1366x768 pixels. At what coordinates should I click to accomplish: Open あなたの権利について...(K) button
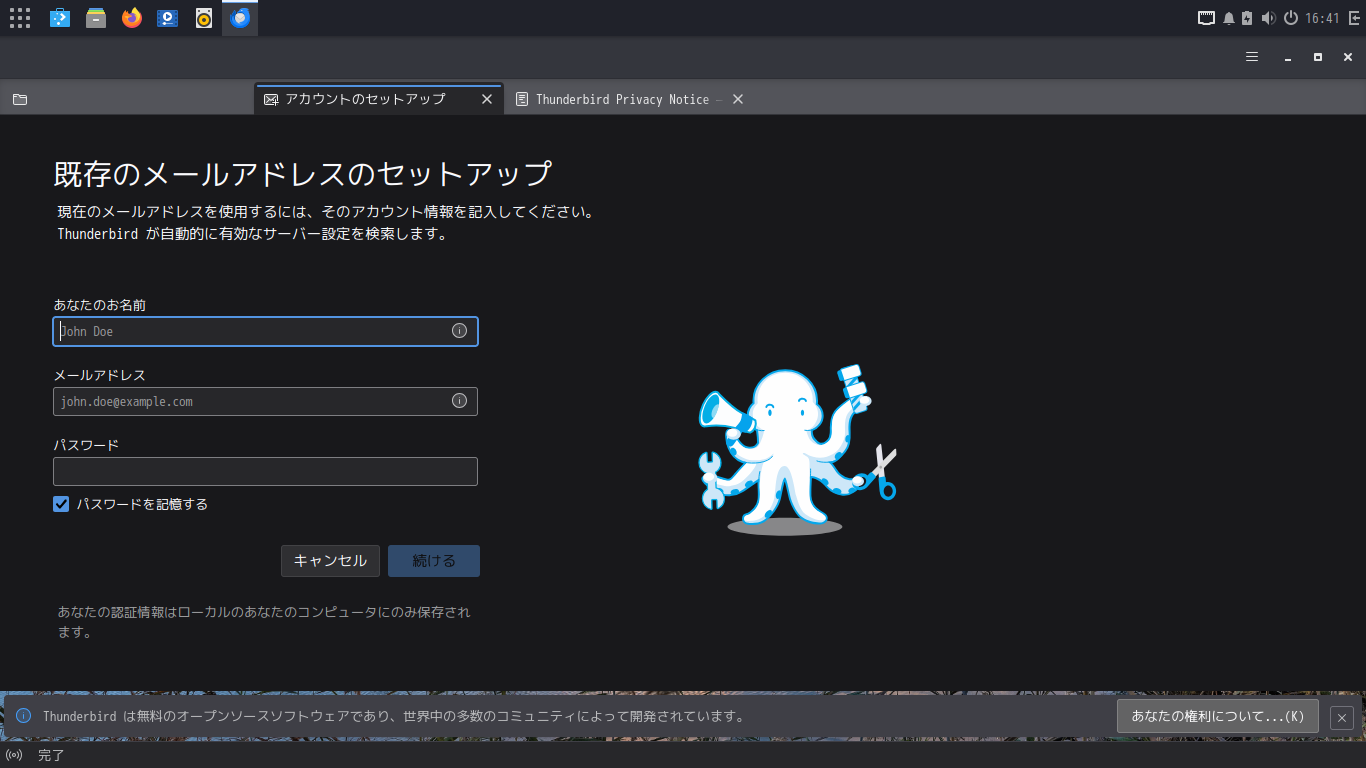coord(1218,716)
